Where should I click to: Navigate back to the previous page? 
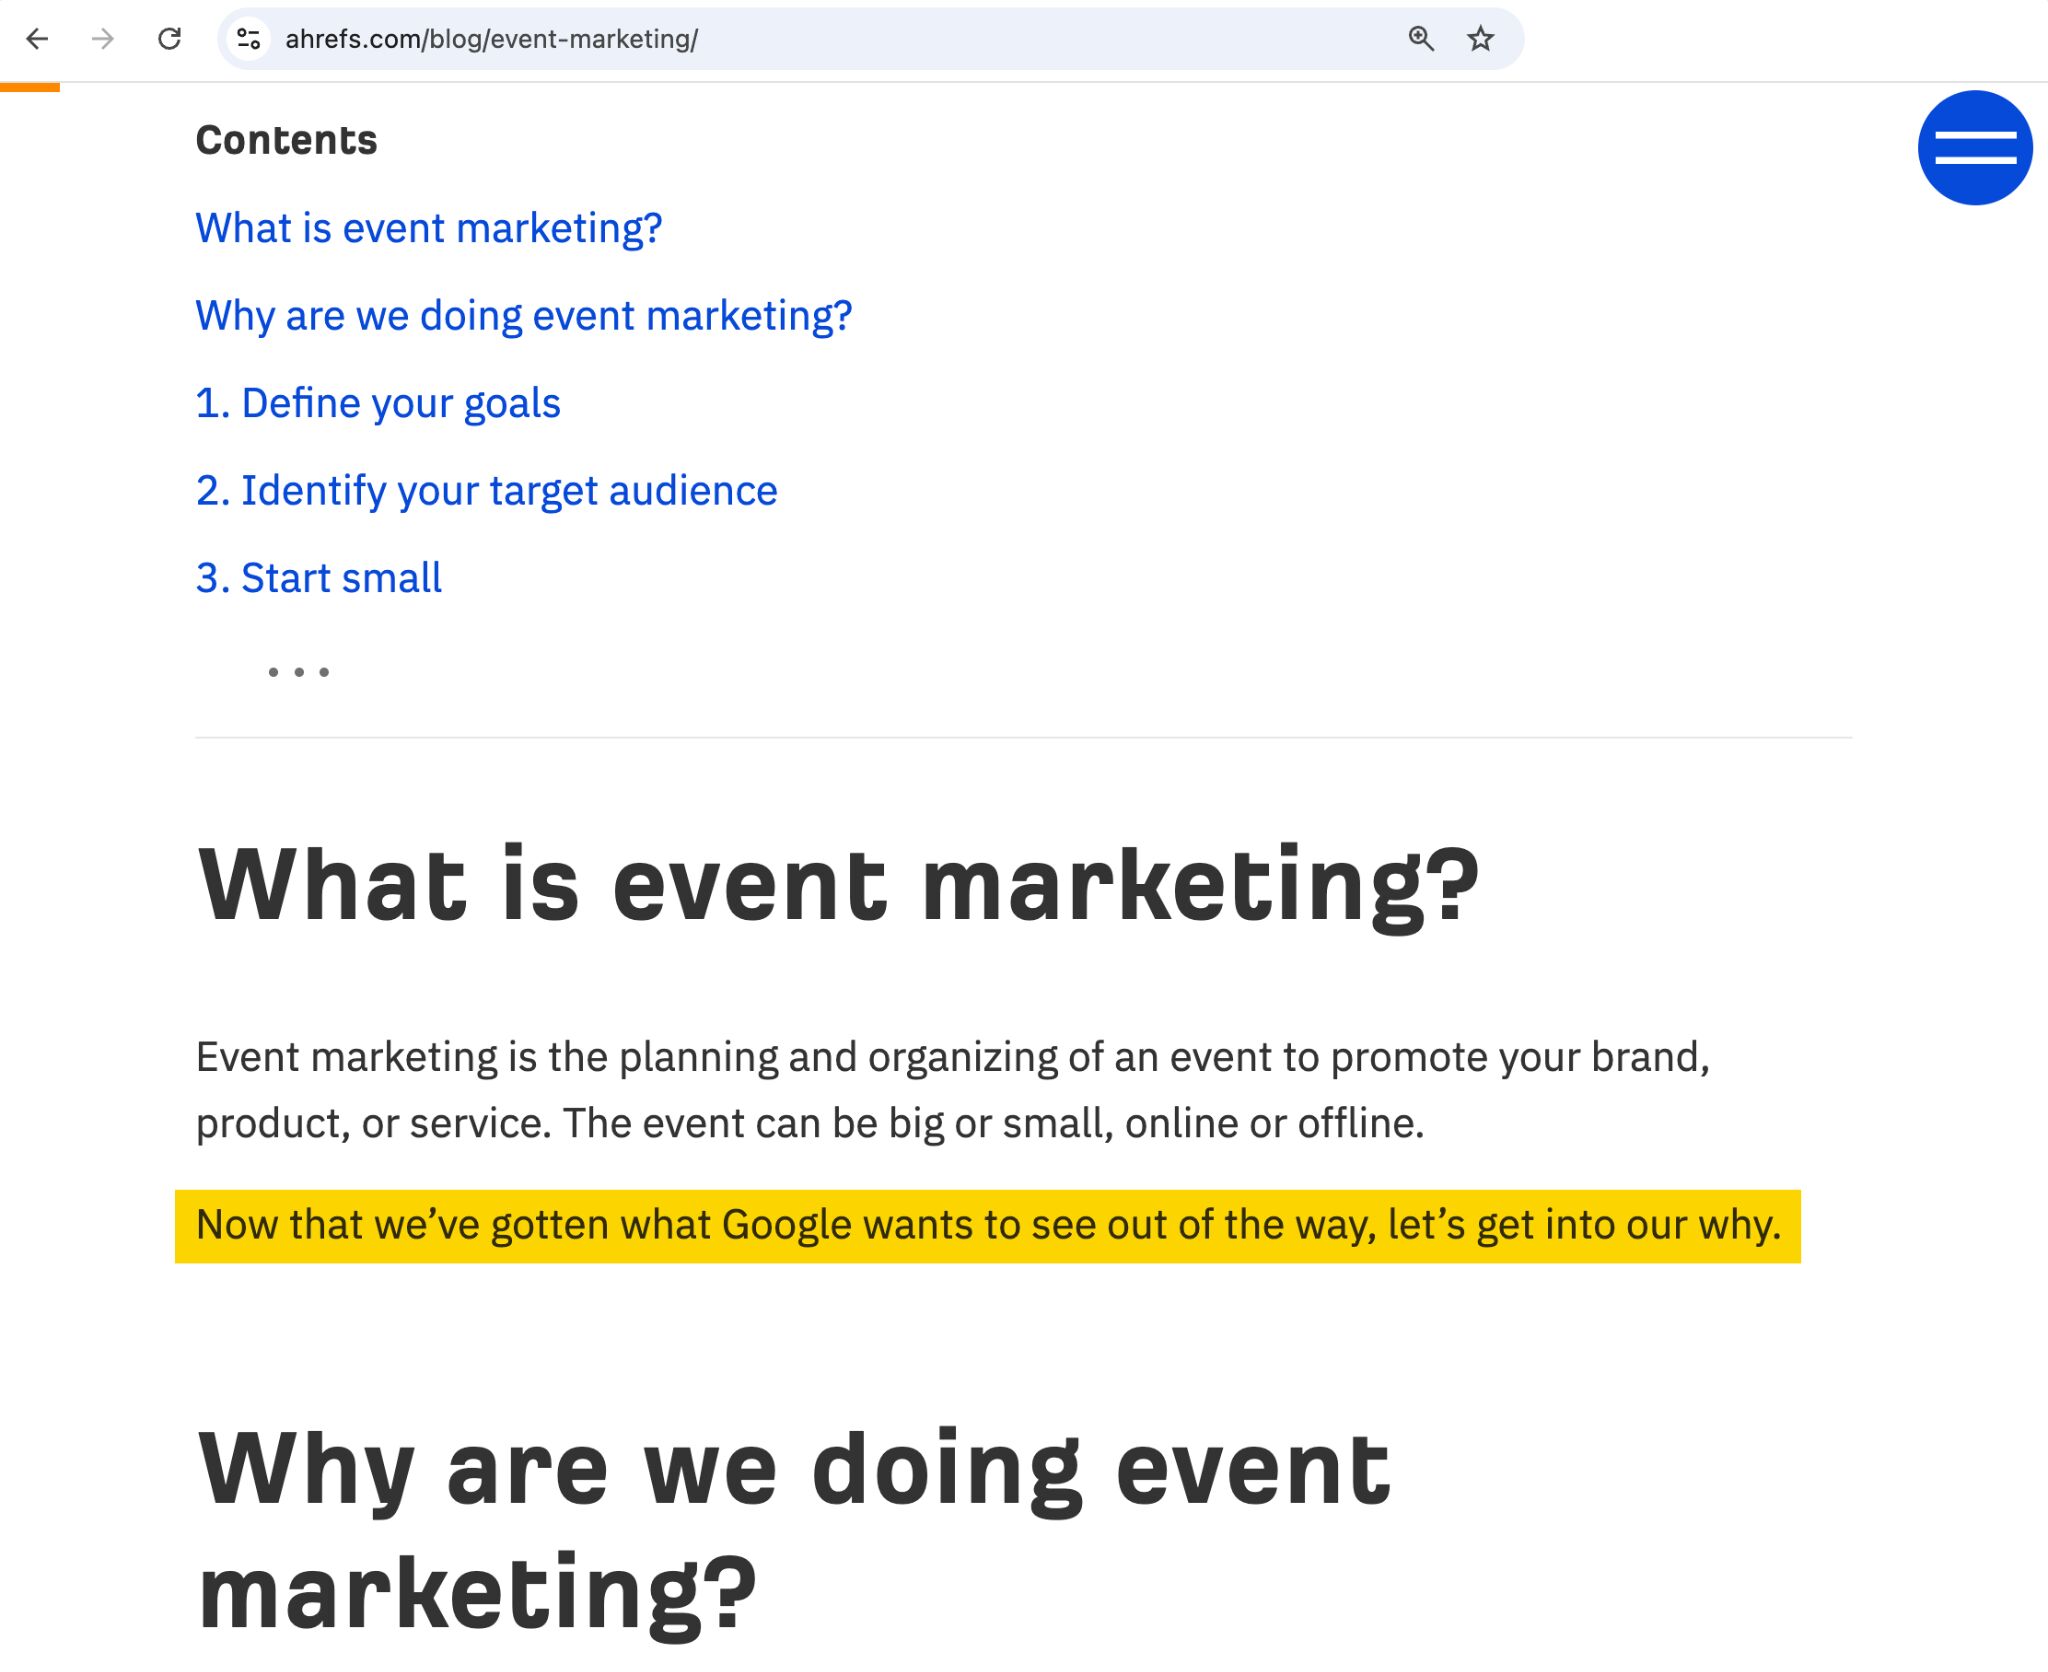37,39
